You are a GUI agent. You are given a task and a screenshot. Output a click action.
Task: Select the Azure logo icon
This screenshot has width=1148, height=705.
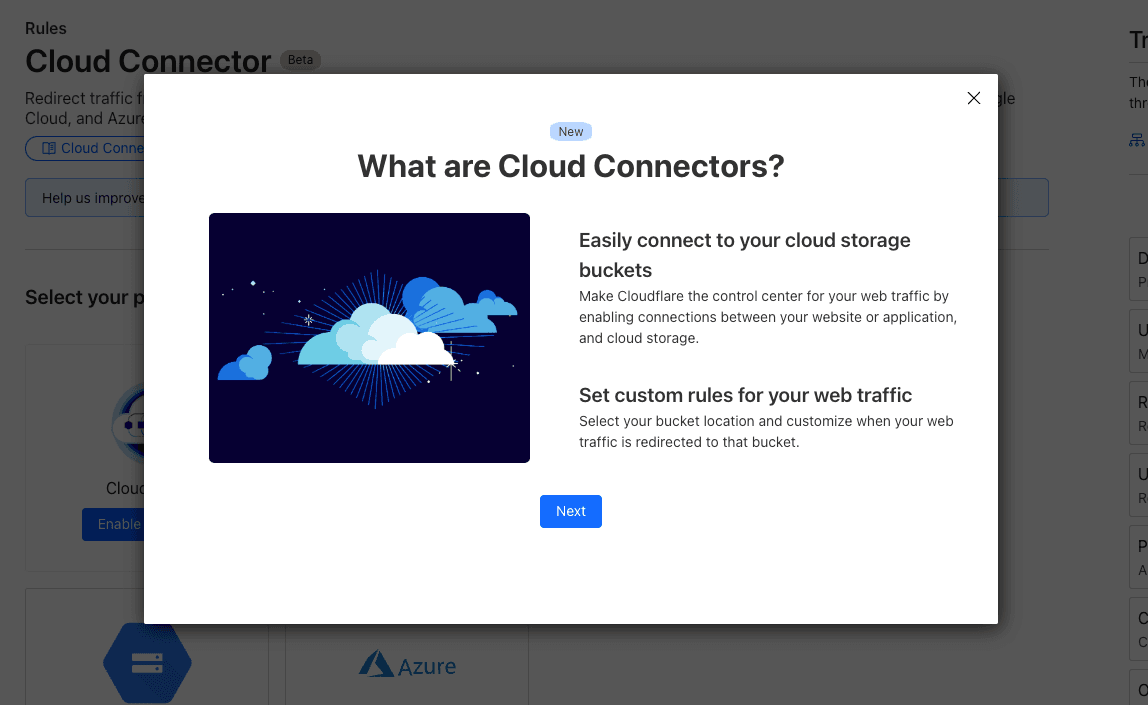[x=374, y=663]
